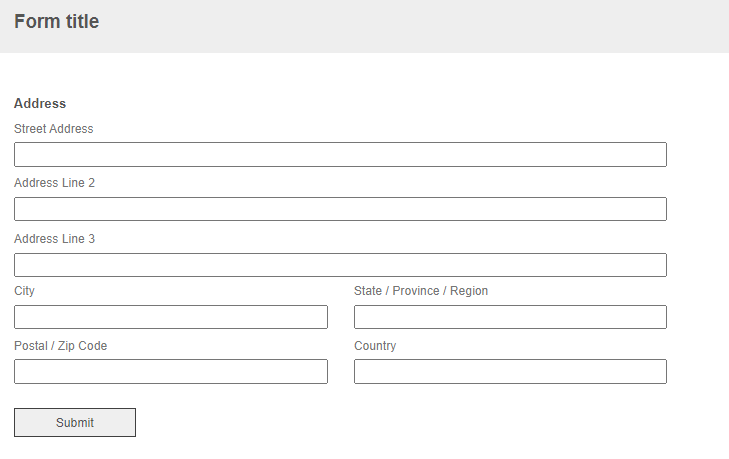
Task: Click the 'Address Line 3' label
Action: point(54,239)
